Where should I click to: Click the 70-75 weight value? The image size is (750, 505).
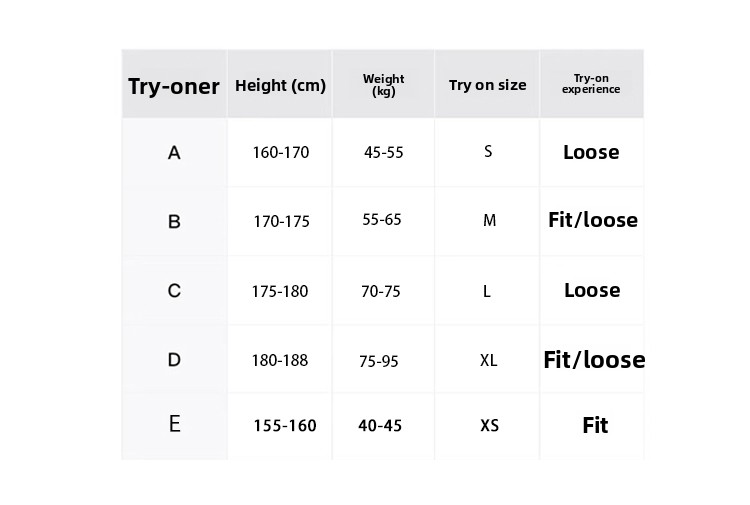(x=381, y=292)
